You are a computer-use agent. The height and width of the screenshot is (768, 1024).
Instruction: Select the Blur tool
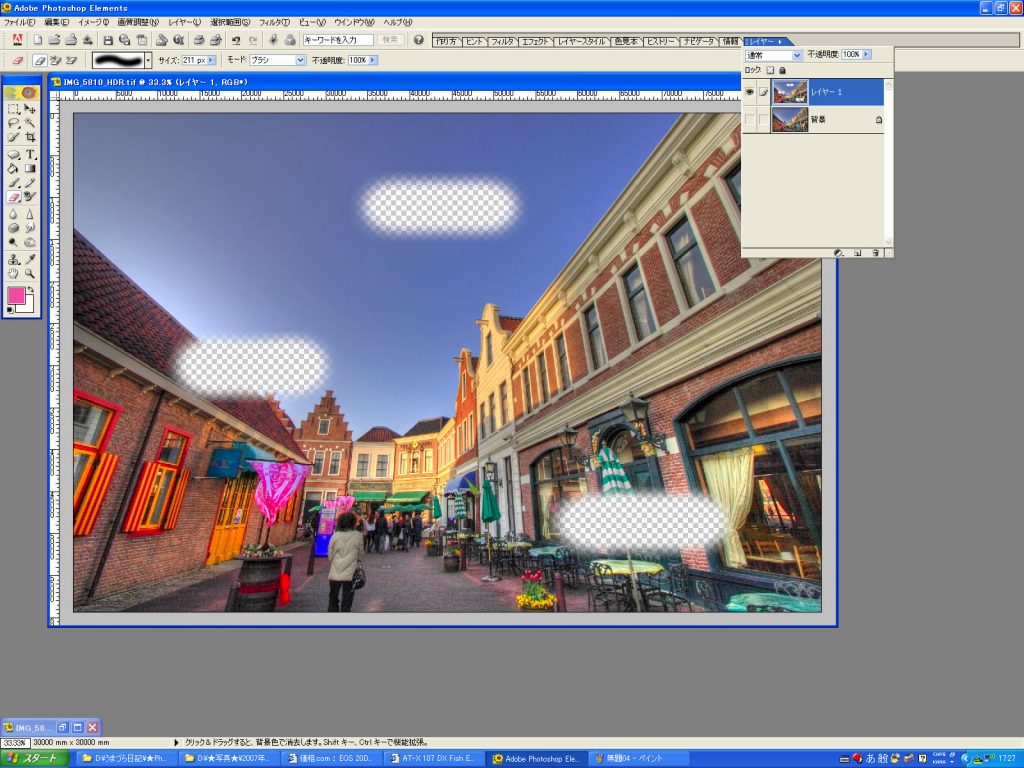(x=13, y=214)
